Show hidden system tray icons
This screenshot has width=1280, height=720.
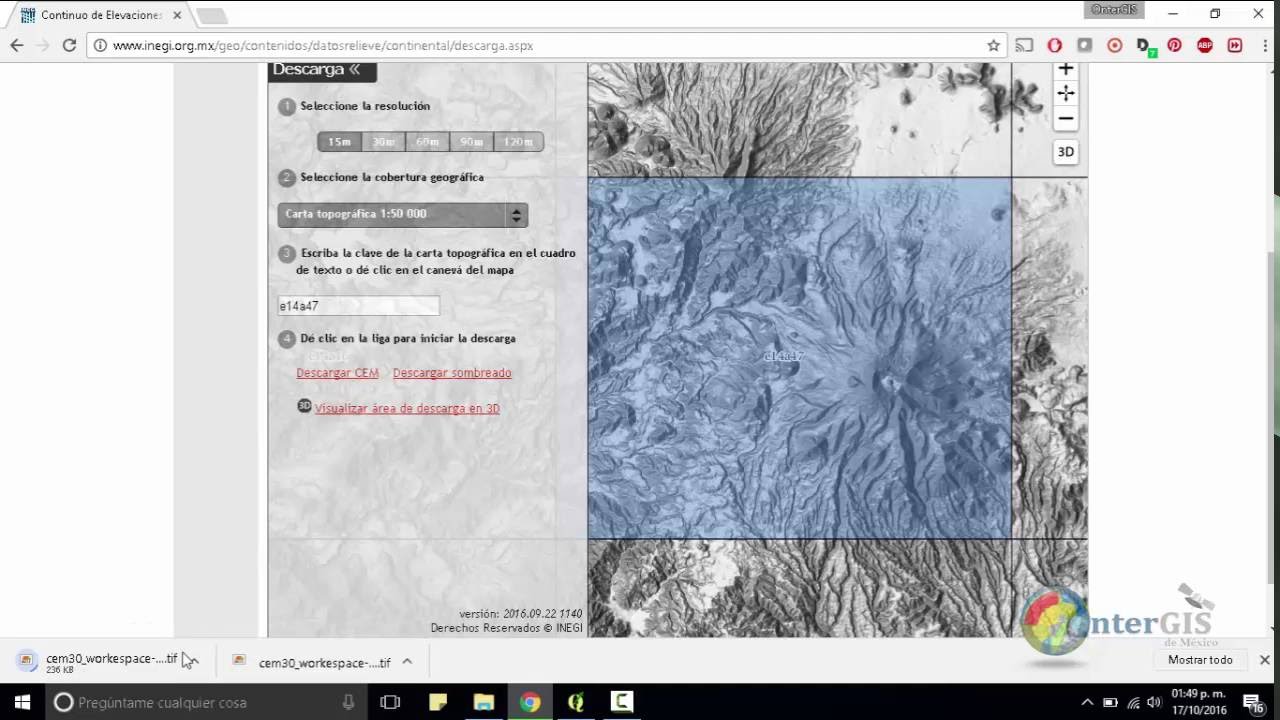click(1087, 702)
